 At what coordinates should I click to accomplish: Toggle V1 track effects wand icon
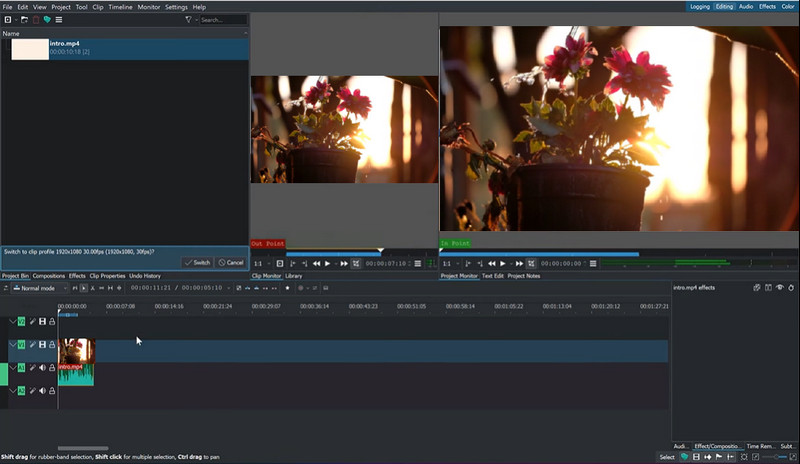pos(32,345)
